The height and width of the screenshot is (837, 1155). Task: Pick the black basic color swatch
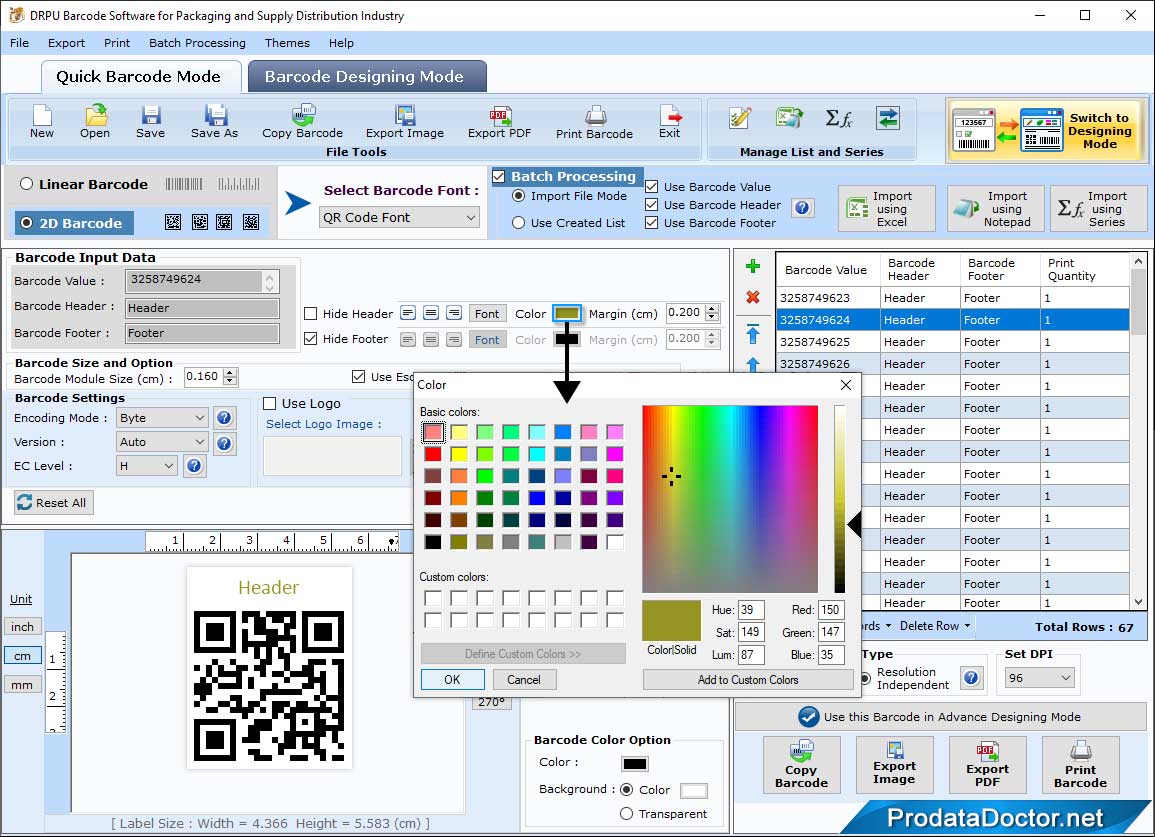[433, 542]
